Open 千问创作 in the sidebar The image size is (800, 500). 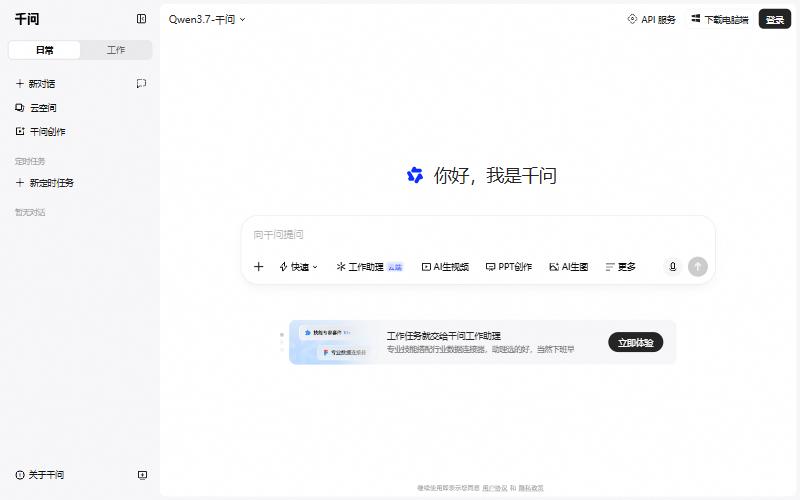click(x=40, y=132)
